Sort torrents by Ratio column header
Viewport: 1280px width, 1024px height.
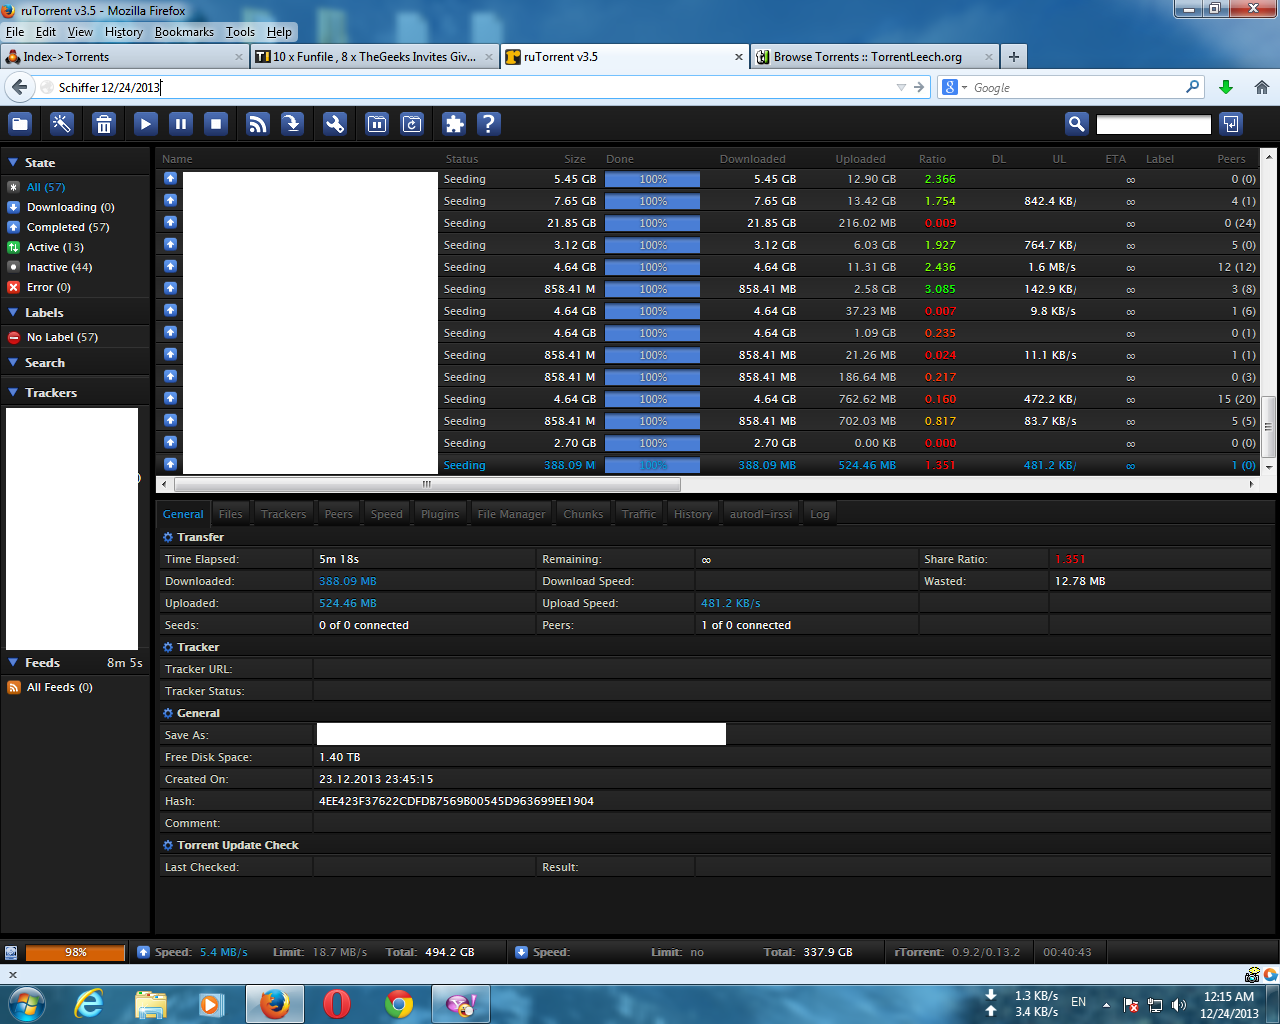pyautogui.click(x=932, y=159)
